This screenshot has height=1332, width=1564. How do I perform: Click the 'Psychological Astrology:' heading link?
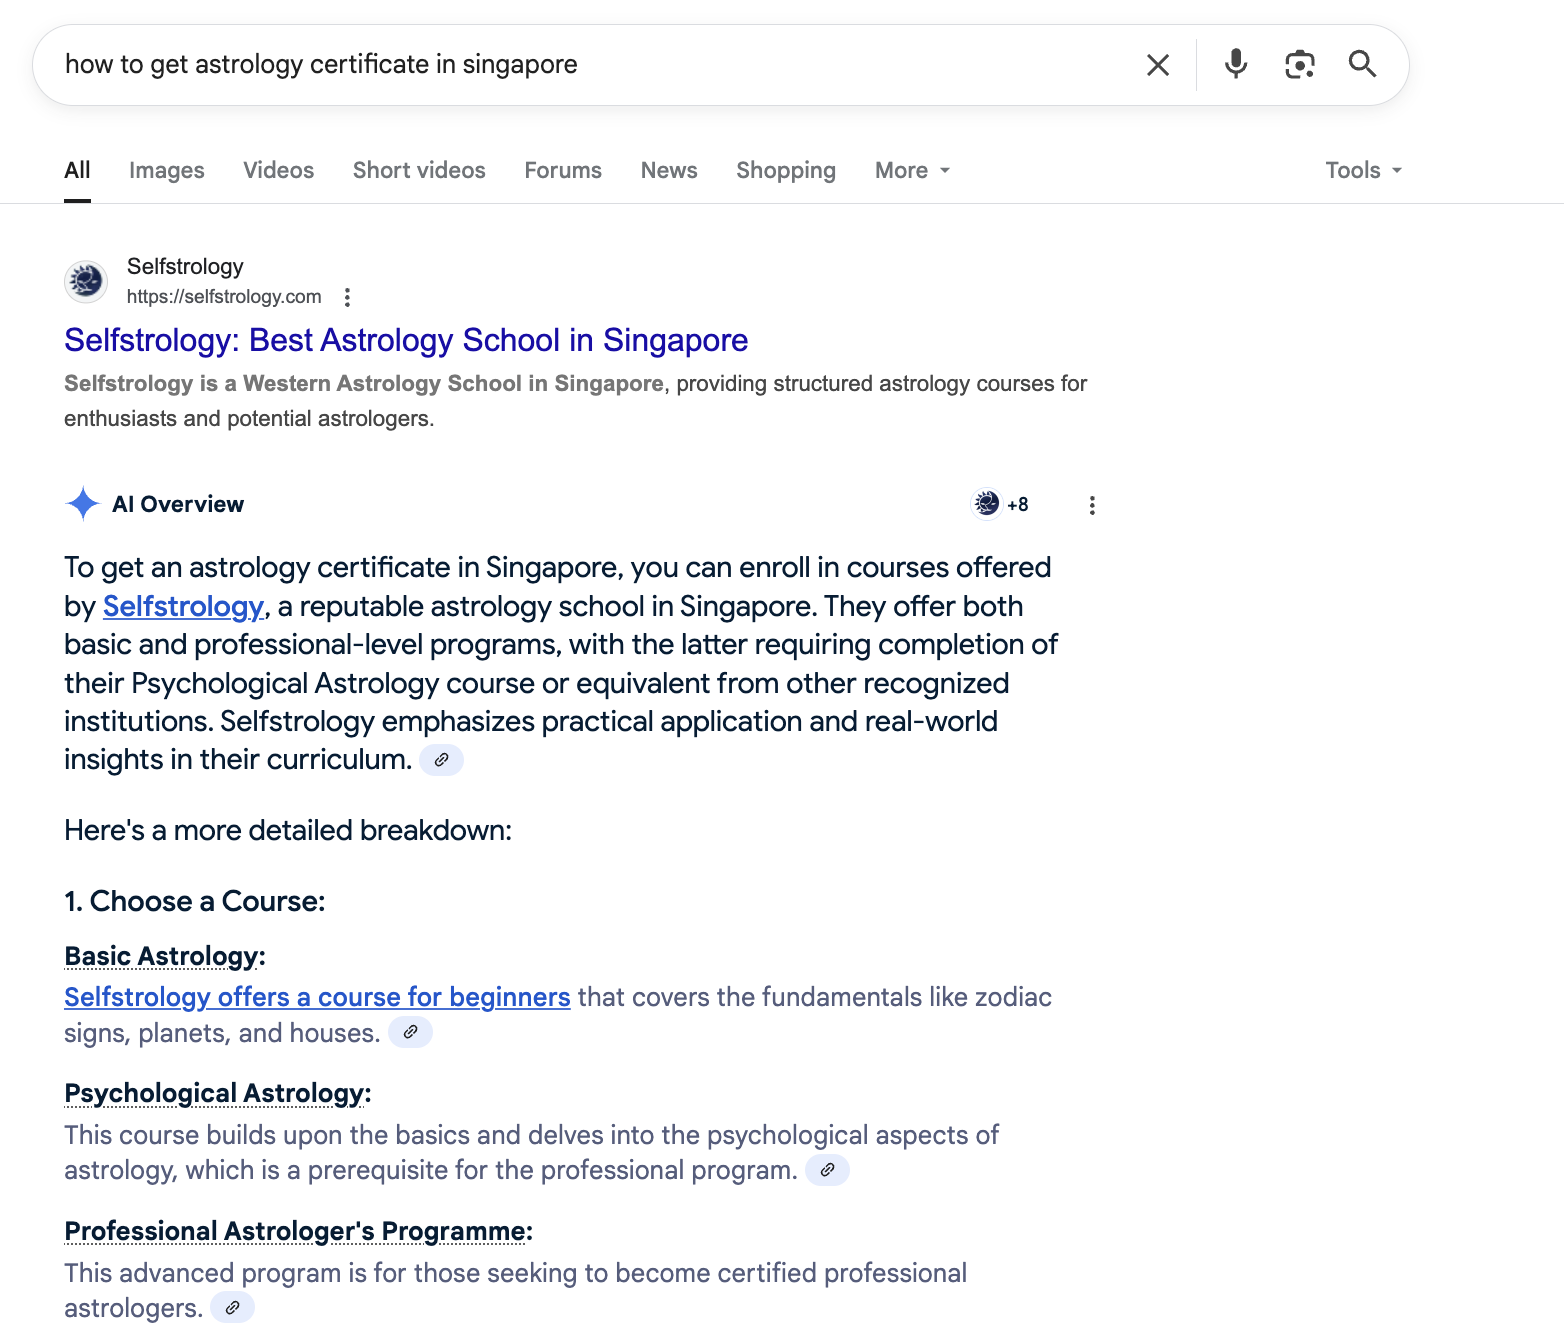tap(218, 1094)
